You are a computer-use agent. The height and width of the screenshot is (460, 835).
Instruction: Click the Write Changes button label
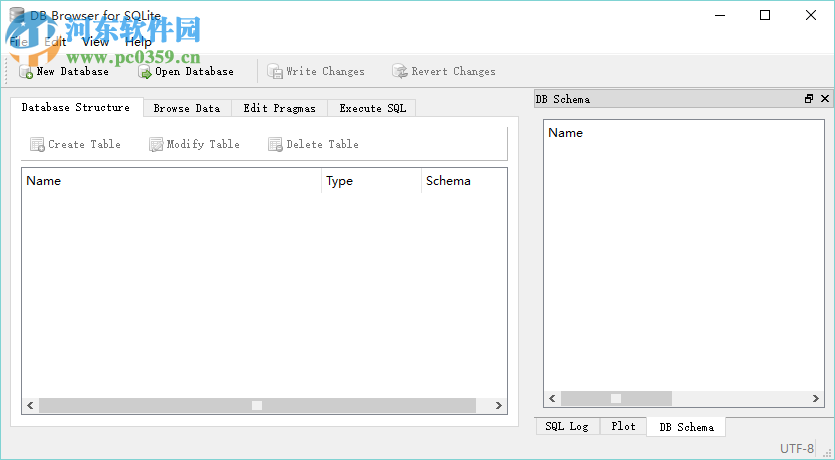point(325,71)
